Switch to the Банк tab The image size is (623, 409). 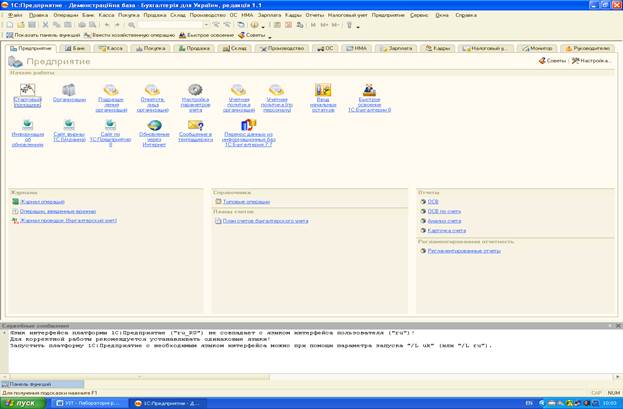coord(75,48)
